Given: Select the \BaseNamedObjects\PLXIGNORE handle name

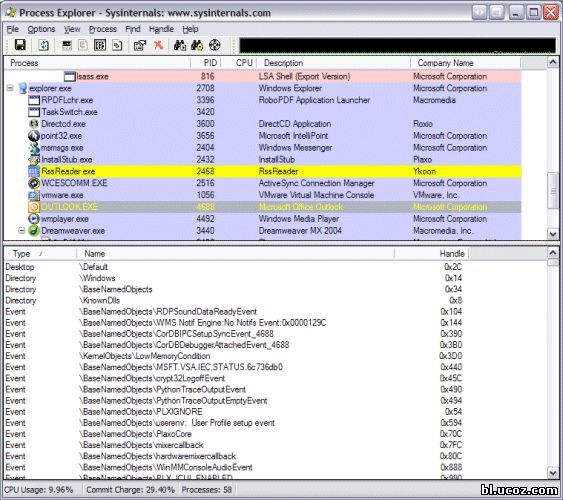Looking at the screenshot, I should coord(141,412).
